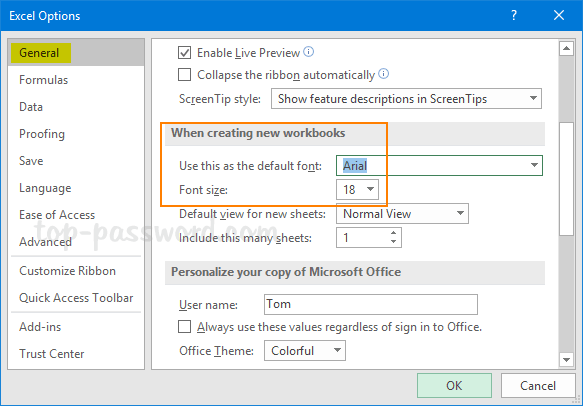The height and width of the screenshot is (406, 583).
Task: Select the Formulas category in the sidebar
Action: coord(44,80)
